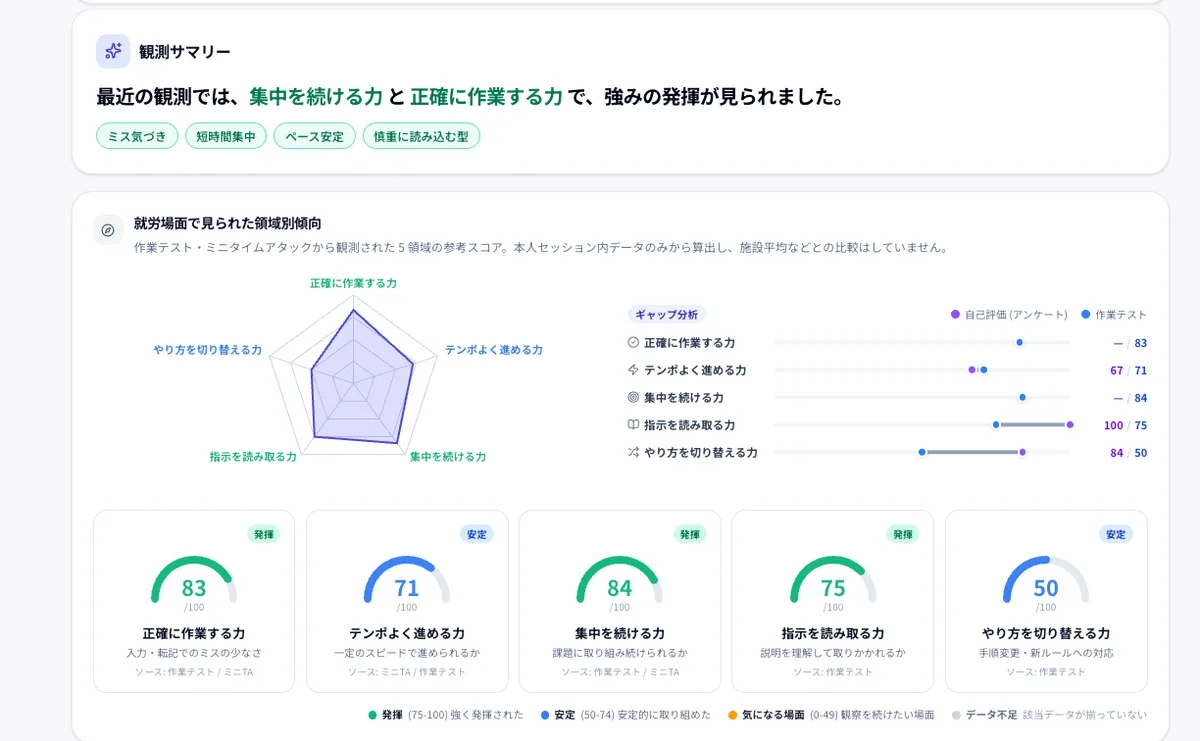Click the 就労場面で見られた領域別傾向 heading
Screen dimensions: 1200x741
pos(228,223)
